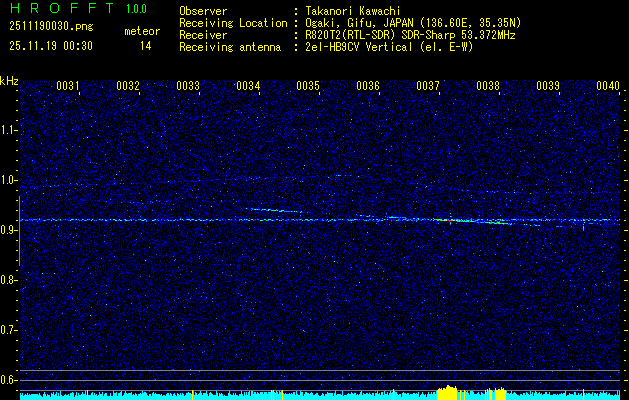Click the 0037 time marker
The image size is (629, 400).
click(428, 87)
